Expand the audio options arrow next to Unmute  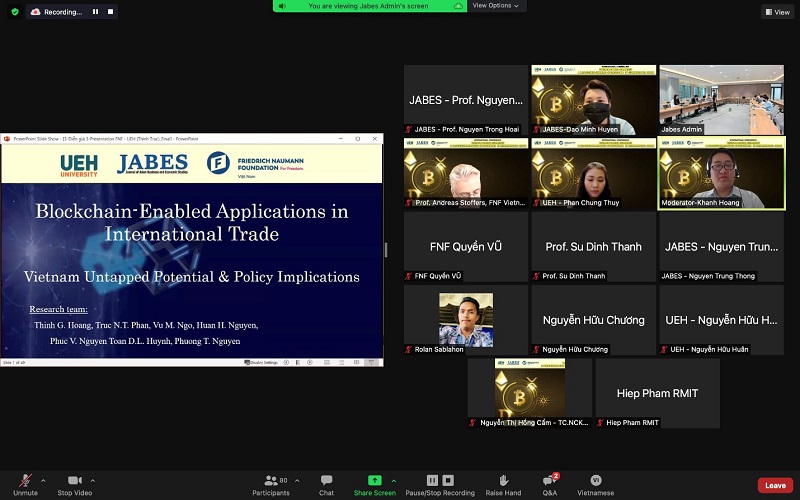(x=43, y=481)
